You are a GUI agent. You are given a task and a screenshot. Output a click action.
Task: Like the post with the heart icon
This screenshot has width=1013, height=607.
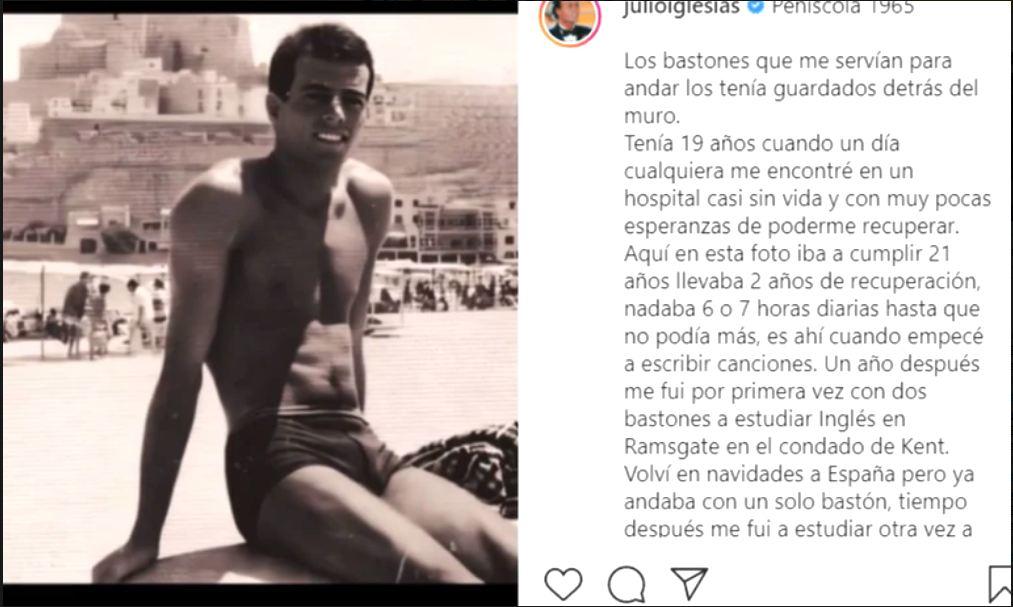tap(563, 583)
